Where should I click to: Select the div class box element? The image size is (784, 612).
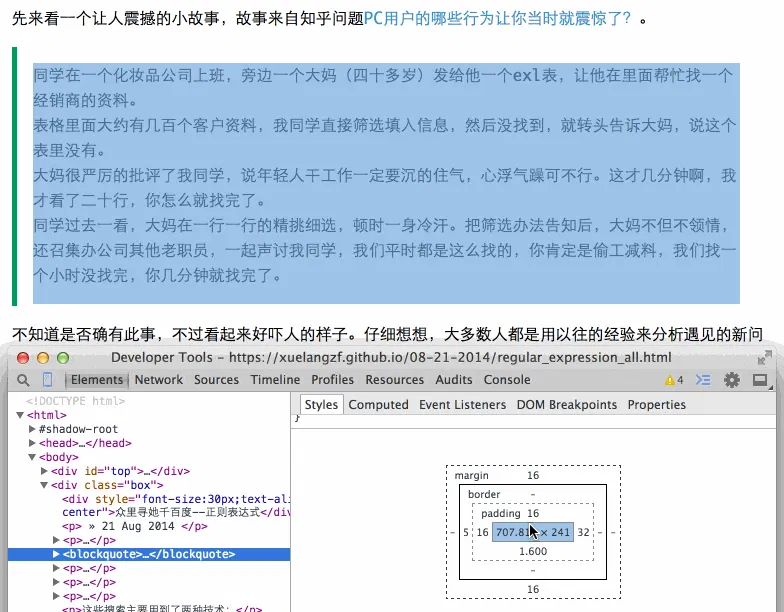pos(99,485)
